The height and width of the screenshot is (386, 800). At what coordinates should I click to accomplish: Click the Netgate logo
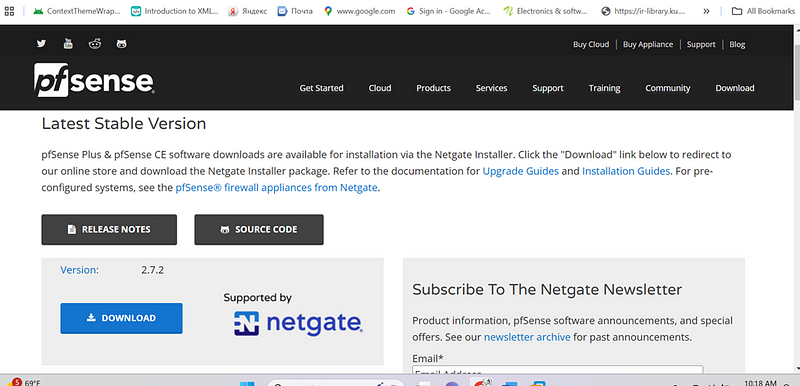[298, 323]
